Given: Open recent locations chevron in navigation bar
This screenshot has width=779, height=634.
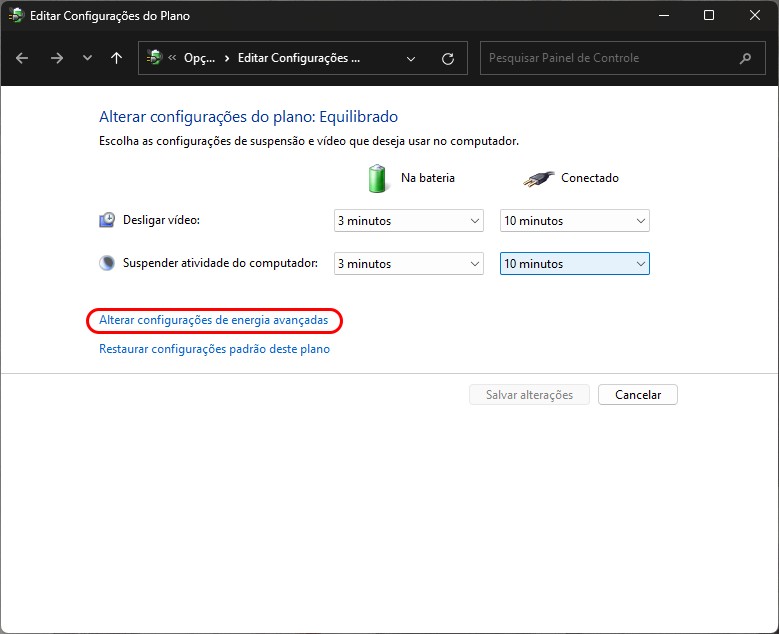Looking at the screenshot, I should (87, 58).
